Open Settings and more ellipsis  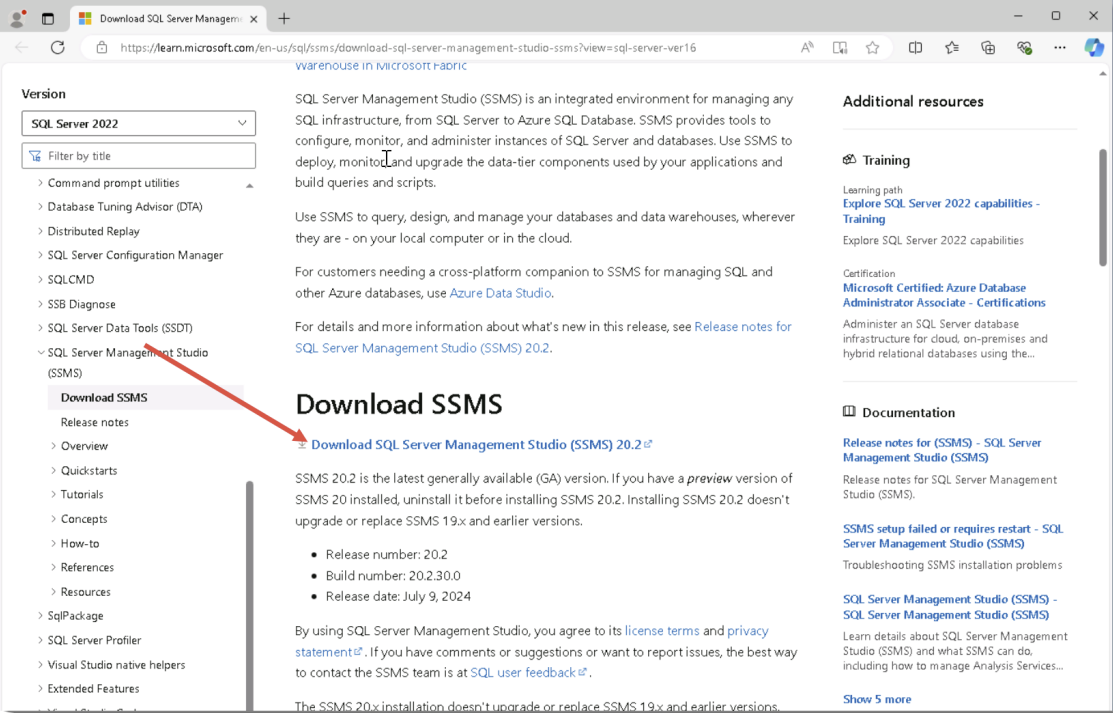(1060, 48)
